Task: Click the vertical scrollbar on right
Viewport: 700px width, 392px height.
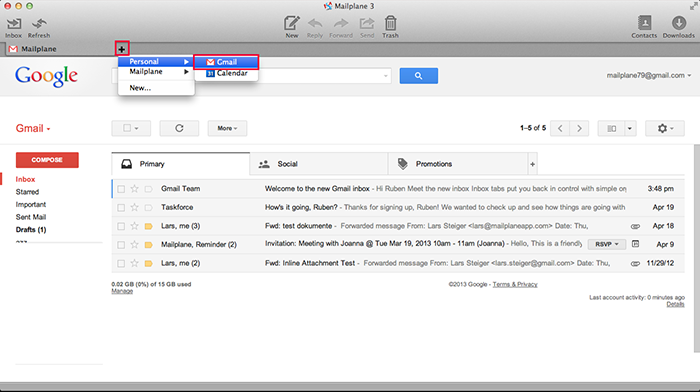Action: pyautogui.click(x=696, y=248)
